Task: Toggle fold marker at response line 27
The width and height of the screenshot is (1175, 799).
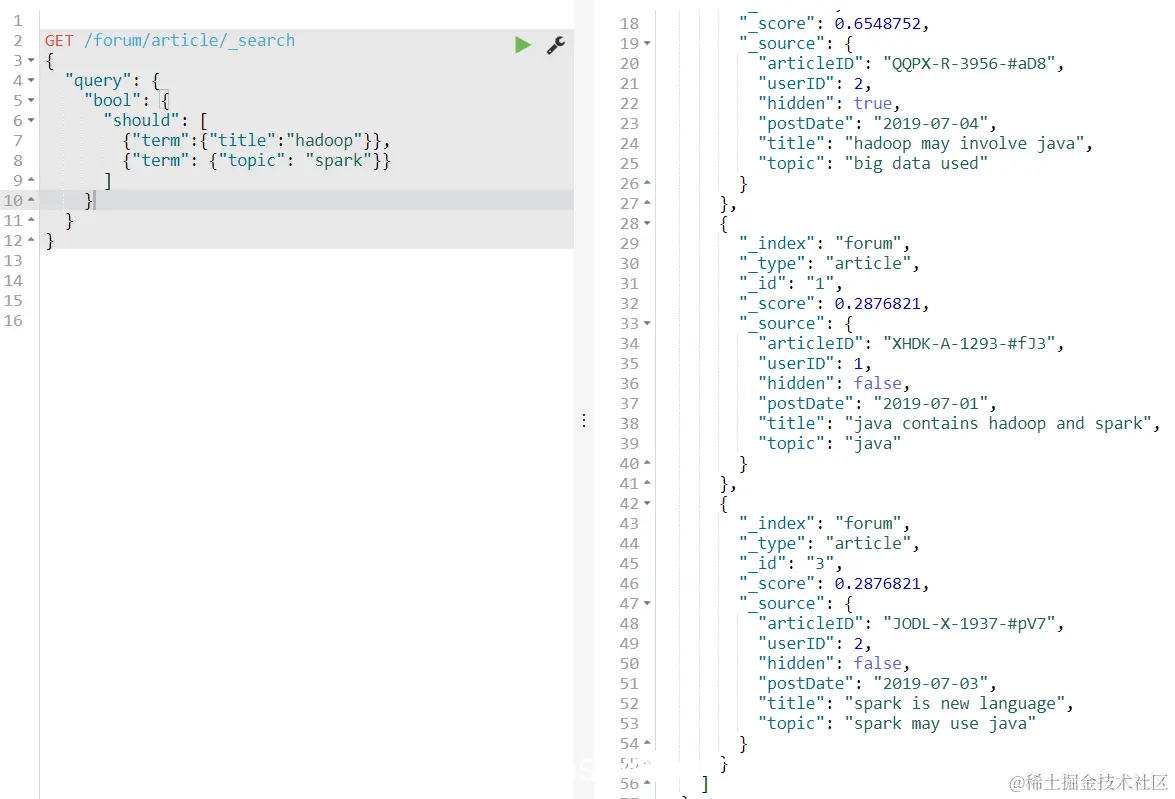Action: [647, 203]
